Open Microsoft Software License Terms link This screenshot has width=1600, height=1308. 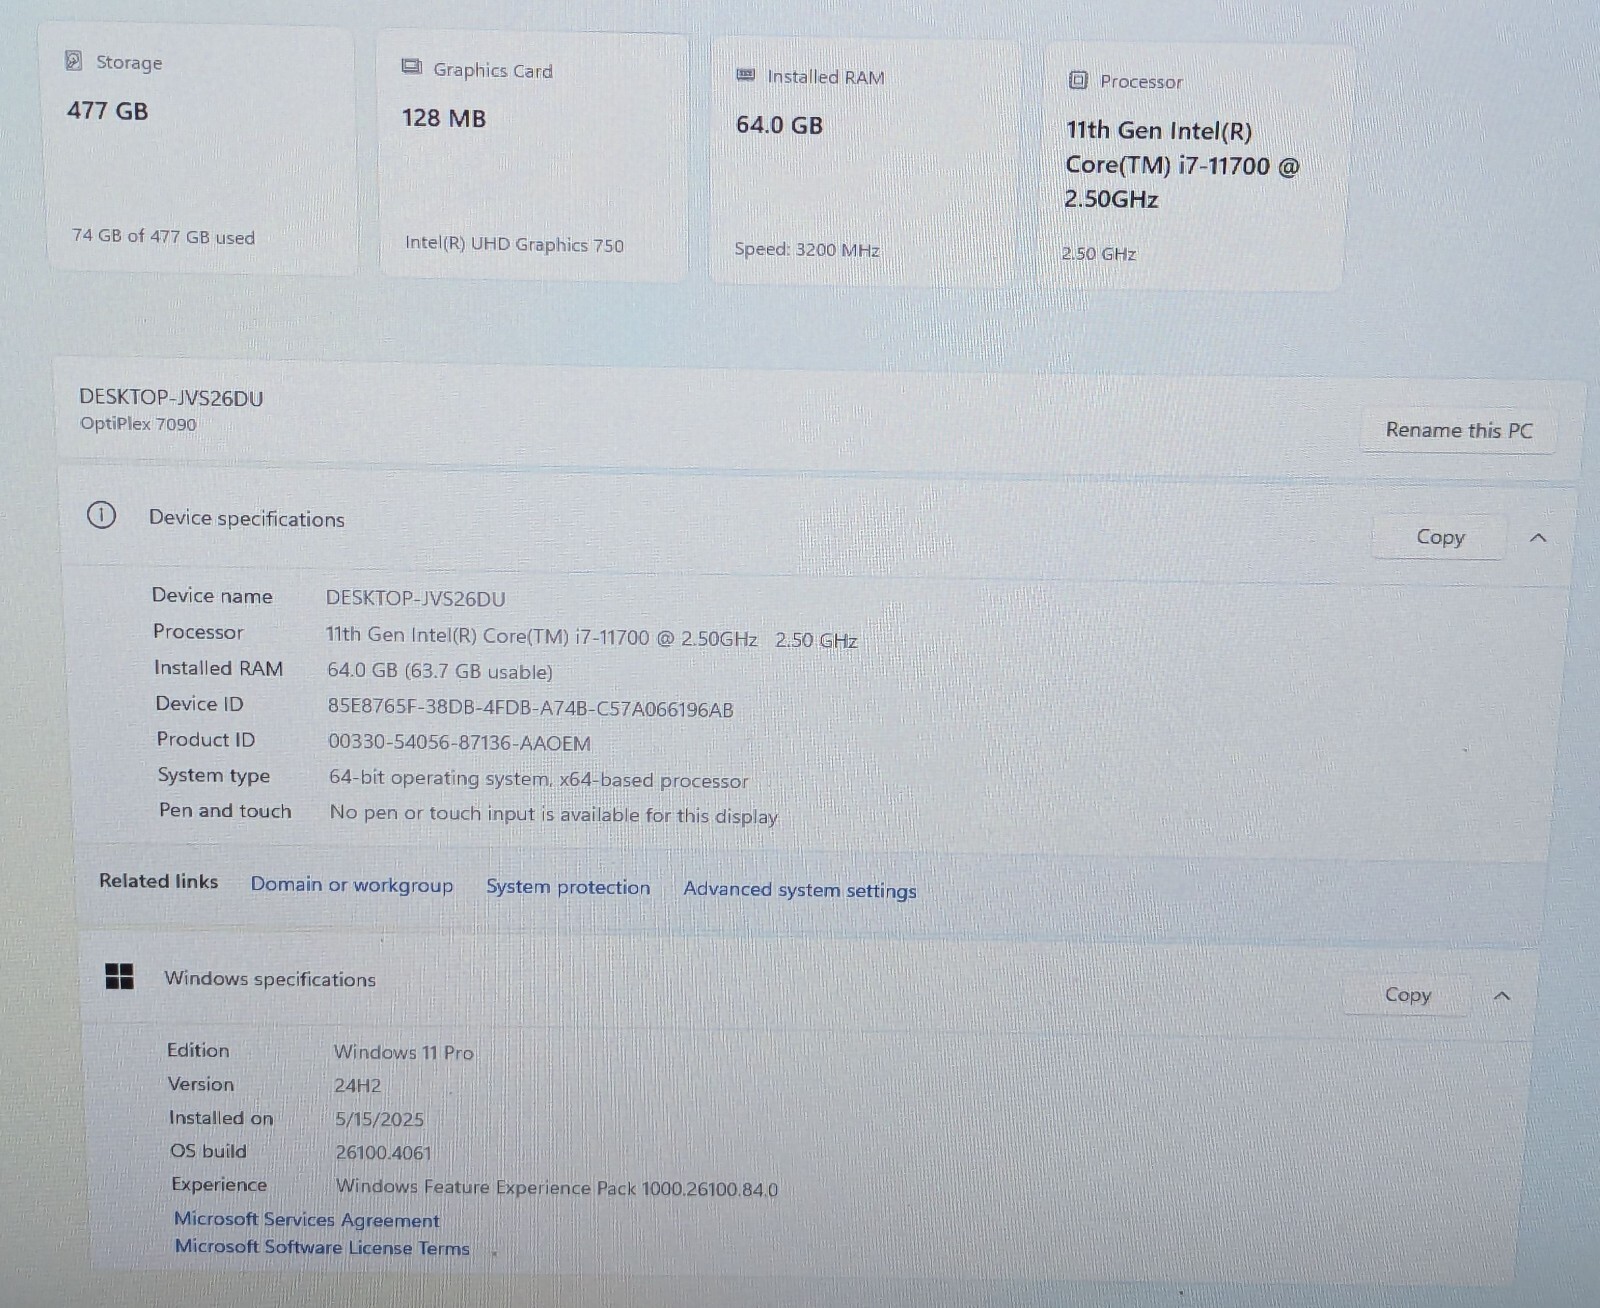[x=322, y=1247]
